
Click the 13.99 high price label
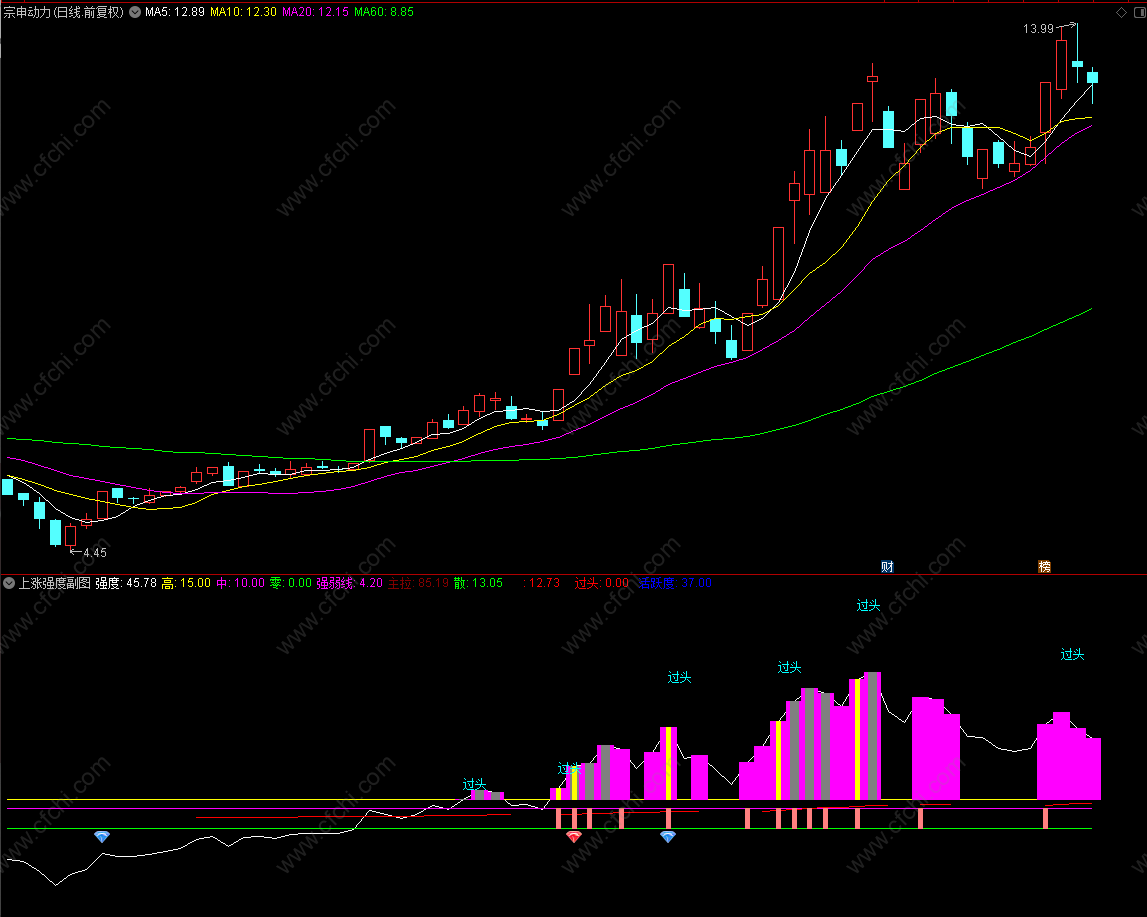(x=1038, y=29)
